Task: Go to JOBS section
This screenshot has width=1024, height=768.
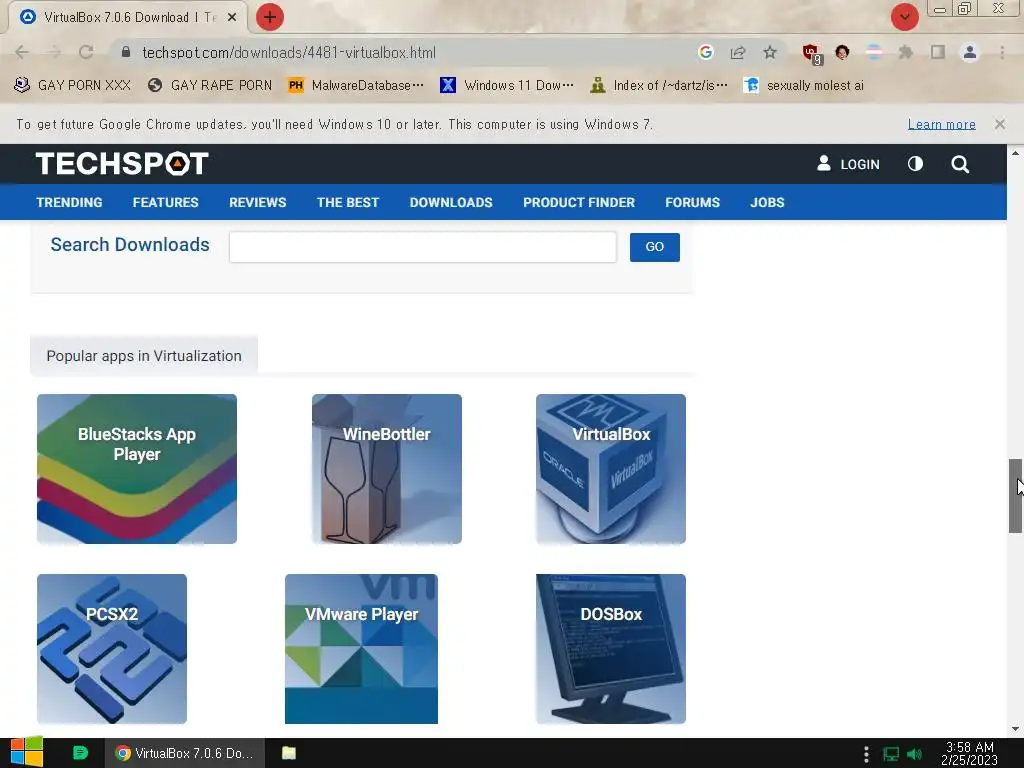Action: 767,202
